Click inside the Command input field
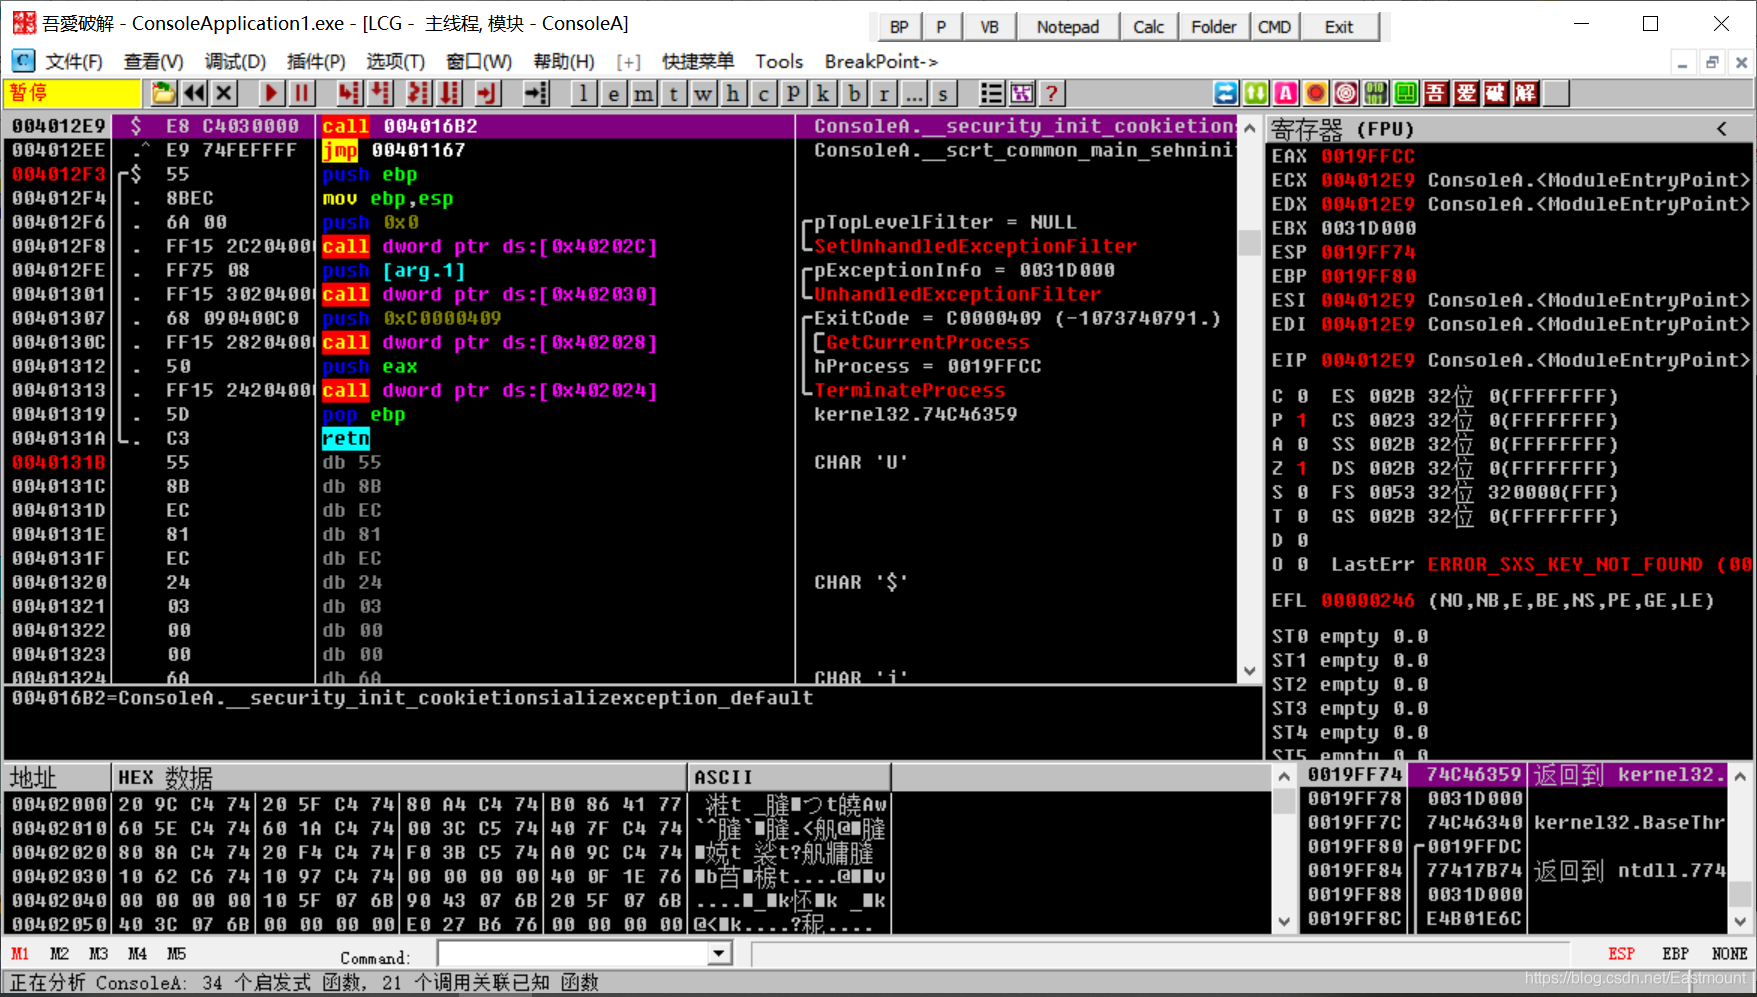This screenshot has height=997, width=1757. pos(573,954)
